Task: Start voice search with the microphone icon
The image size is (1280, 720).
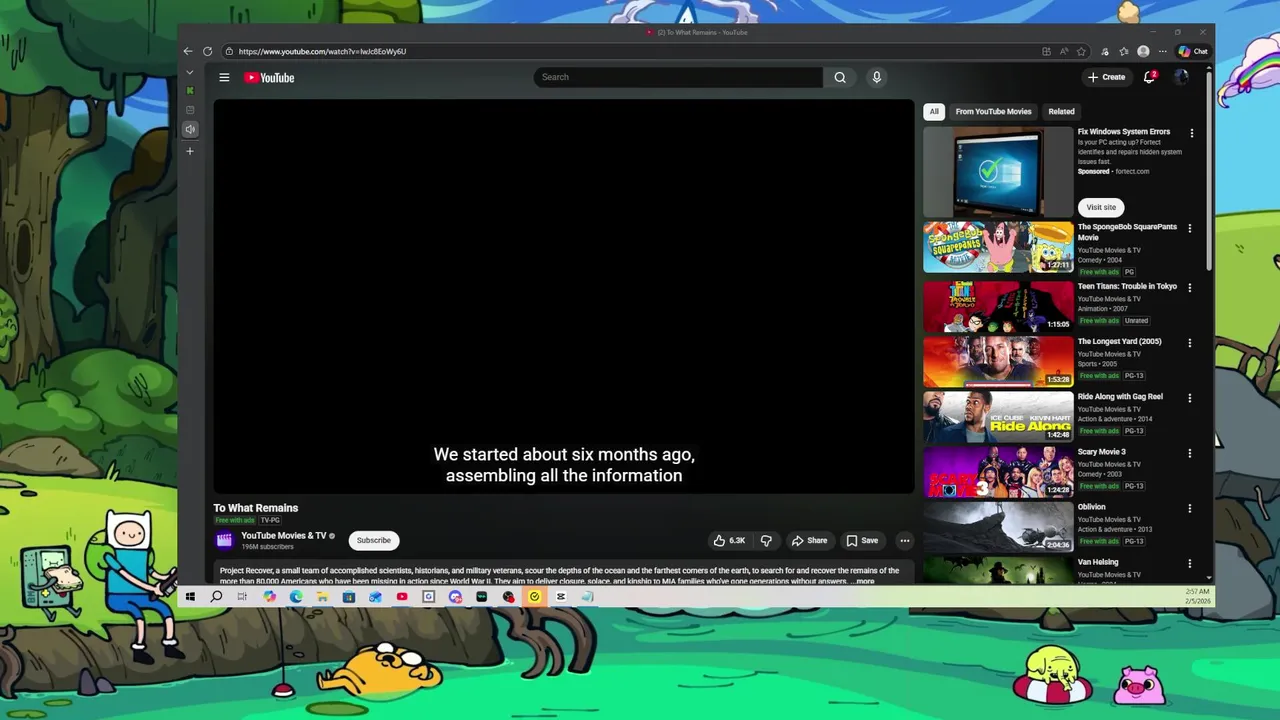Action: [876, 77]
